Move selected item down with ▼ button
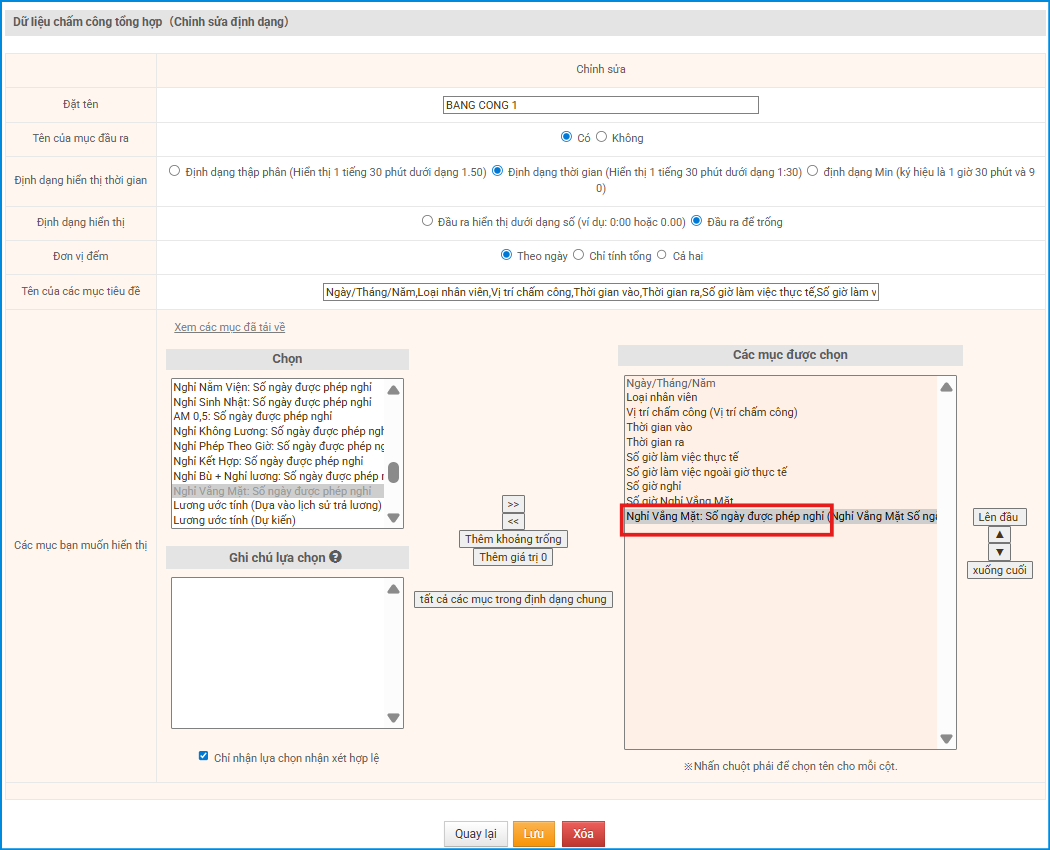 (999, 552)
